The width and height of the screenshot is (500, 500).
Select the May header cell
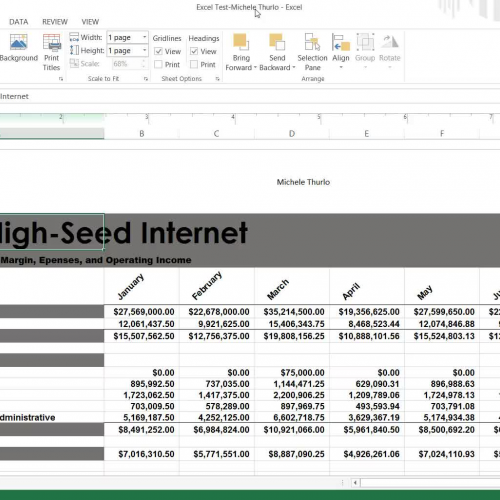click(442, 286)
